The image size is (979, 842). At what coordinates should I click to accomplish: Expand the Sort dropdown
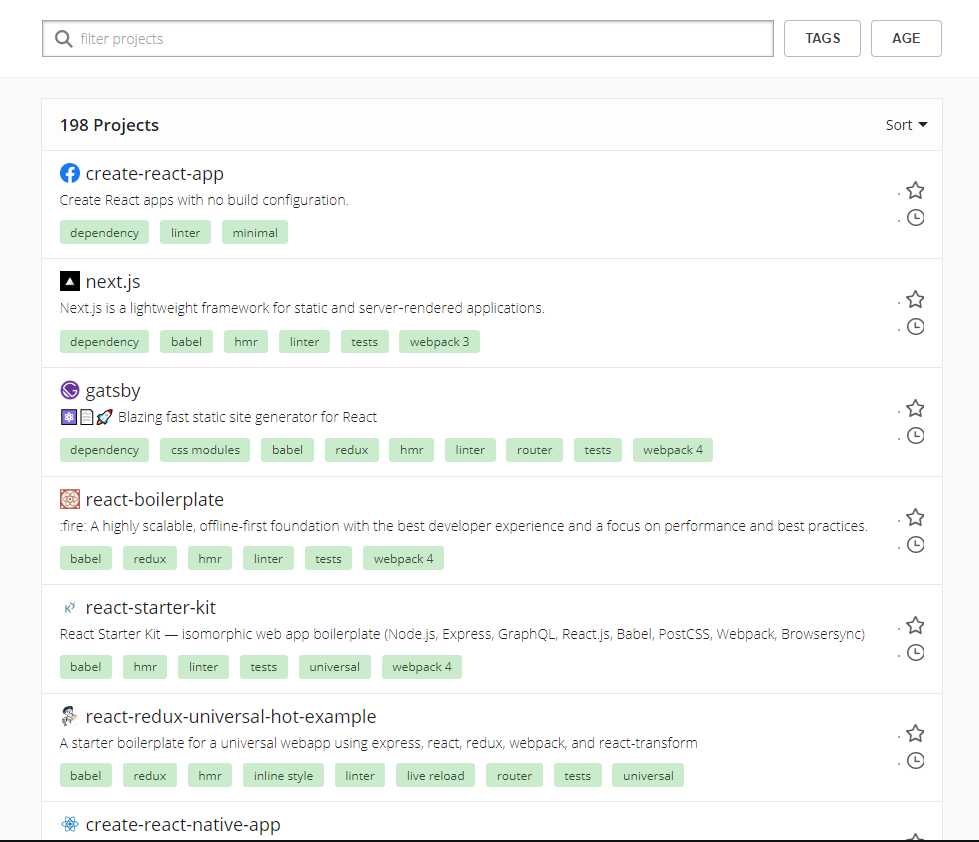click(906, 125)
